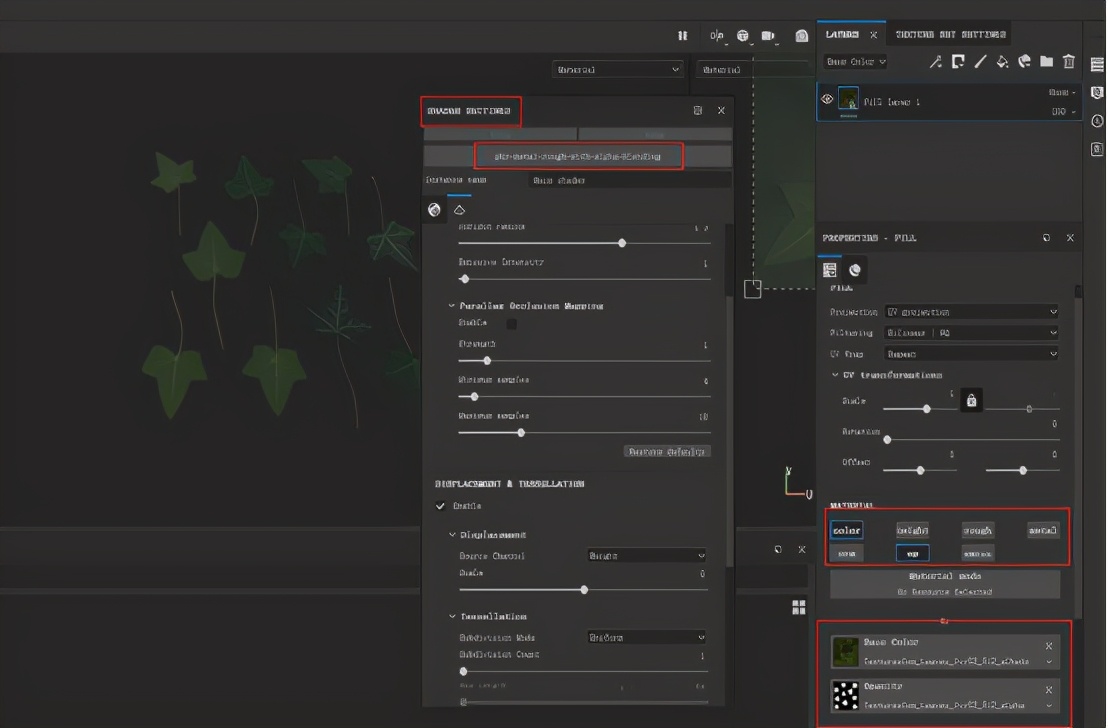Viewport: 1108px width, 728px height.
Task: Click the camera icon in viewport toolbar
Action: coord(768,36)
